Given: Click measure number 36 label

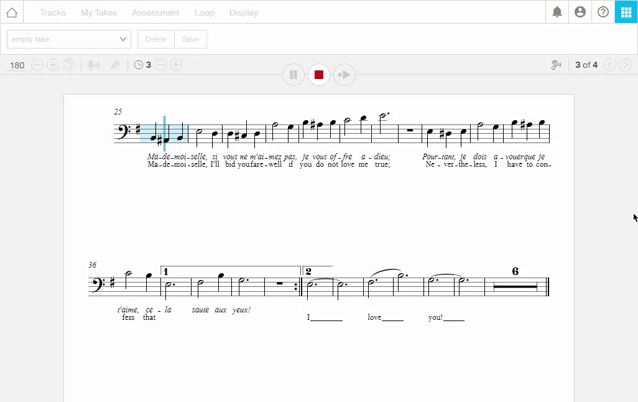Looking at the screenshot, I should pyautogui.click(x=92, y=264).
